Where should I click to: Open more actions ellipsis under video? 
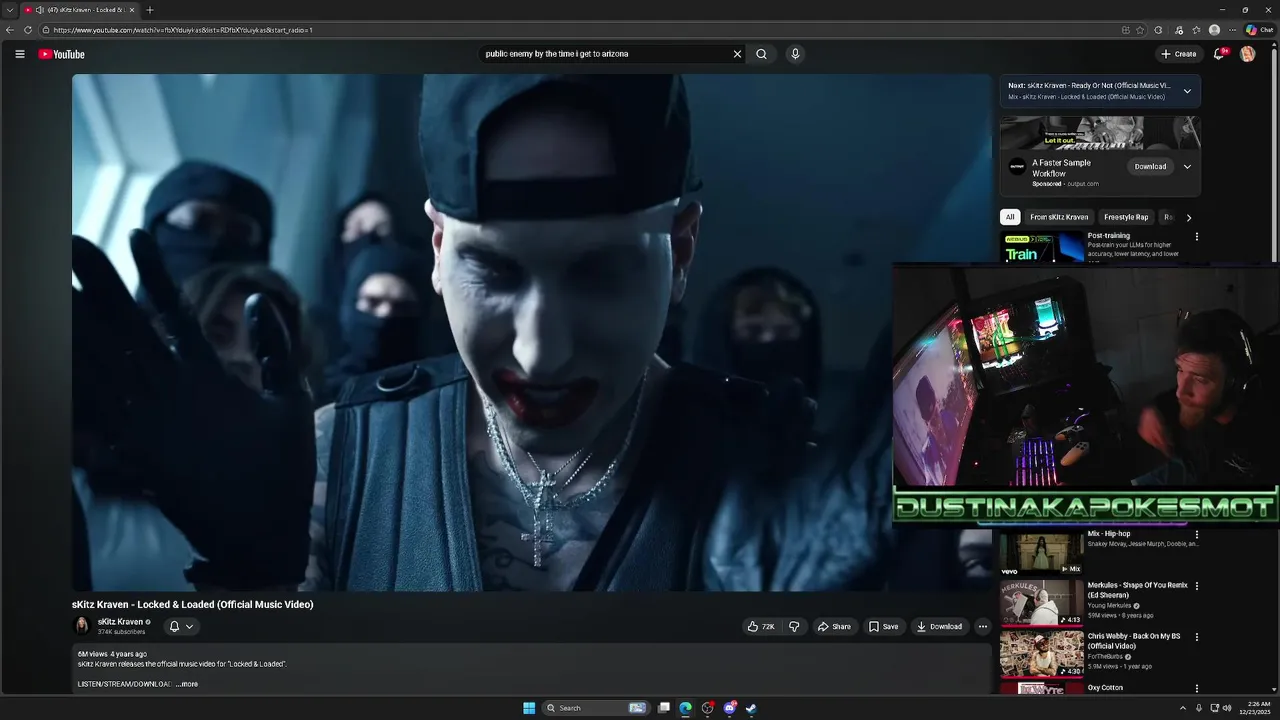pyautogui.click(x=983, y=627)
